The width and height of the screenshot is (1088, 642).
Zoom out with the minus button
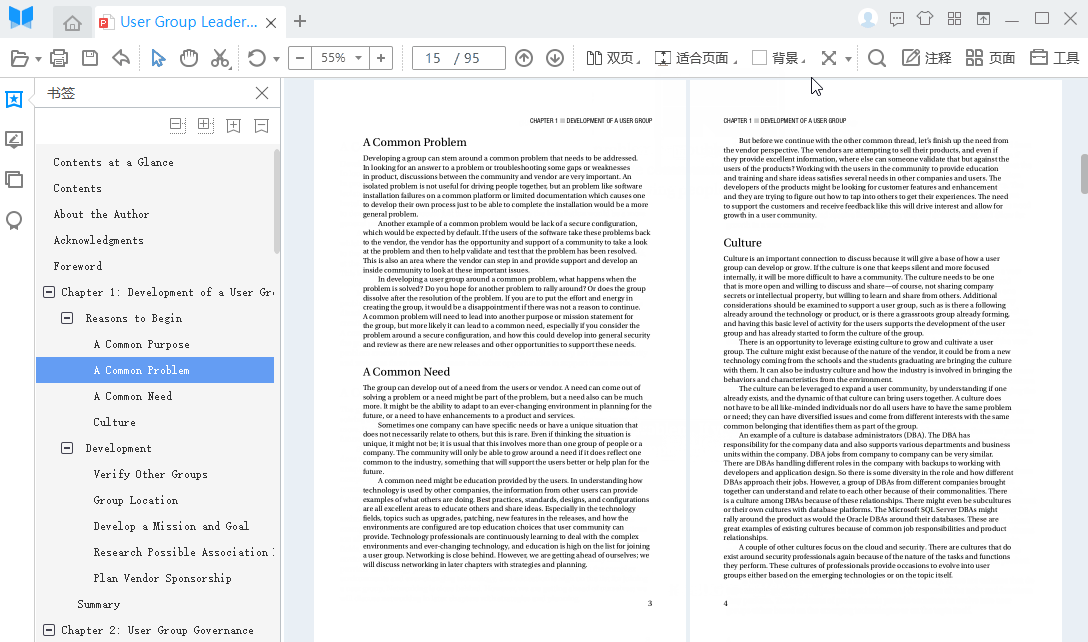(x=300, y=58)
